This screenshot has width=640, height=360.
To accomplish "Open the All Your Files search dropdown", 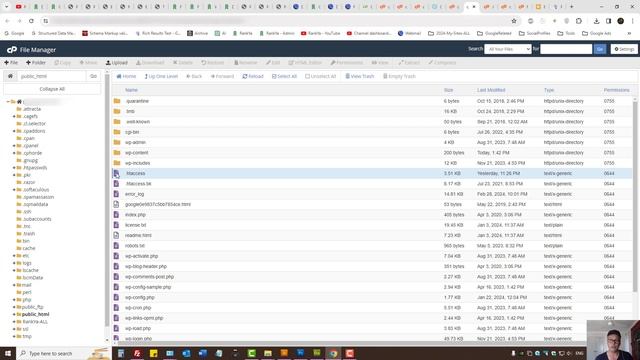I will click(x=507, y=49).
